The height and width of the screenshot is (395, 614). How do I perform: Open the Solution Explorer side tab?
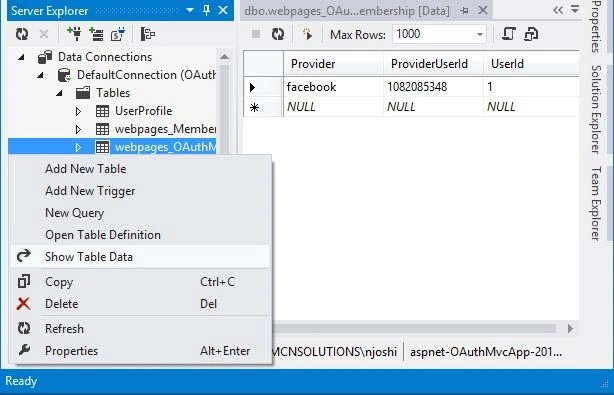click(596, 109)
